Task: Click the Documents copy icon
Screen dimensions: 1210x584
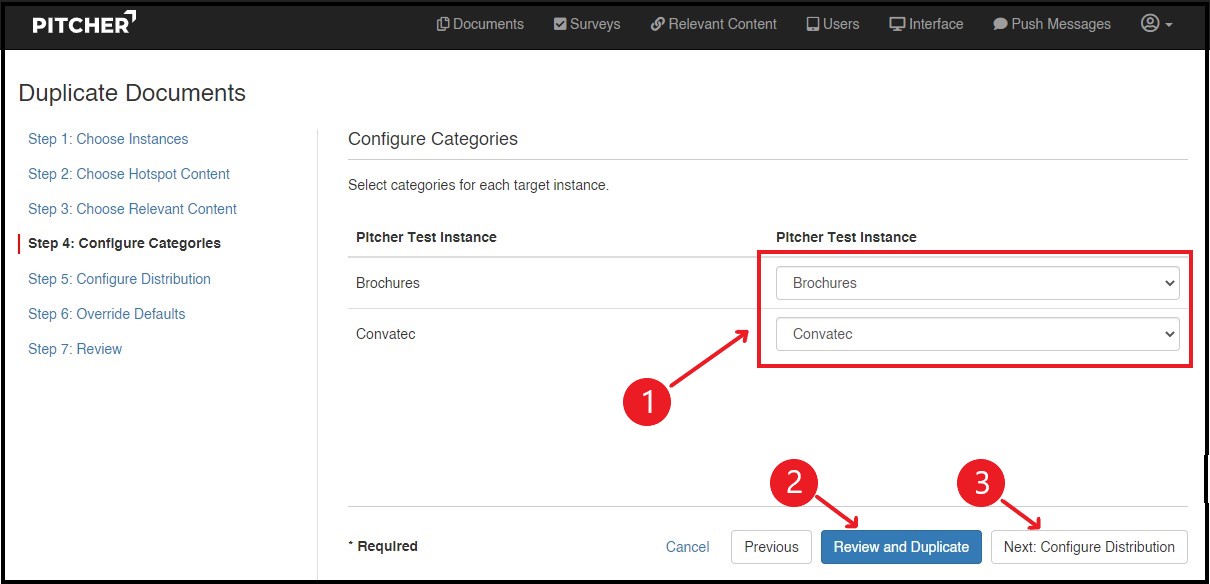Action: click(443, 24)
